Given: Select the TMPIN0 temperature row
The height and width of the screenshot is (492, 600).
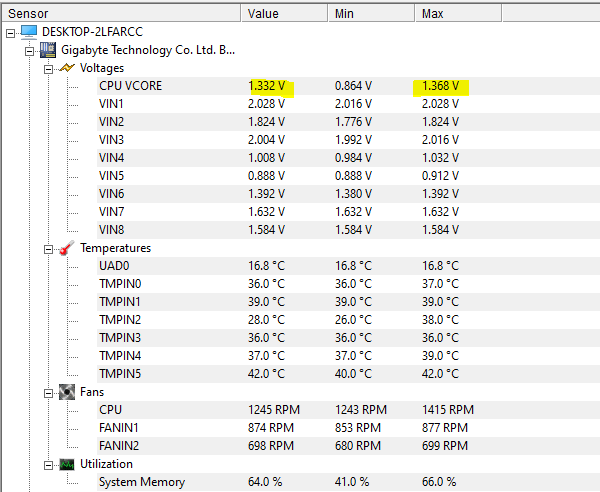Looking at the screenshot, I should tap(348, 283).
